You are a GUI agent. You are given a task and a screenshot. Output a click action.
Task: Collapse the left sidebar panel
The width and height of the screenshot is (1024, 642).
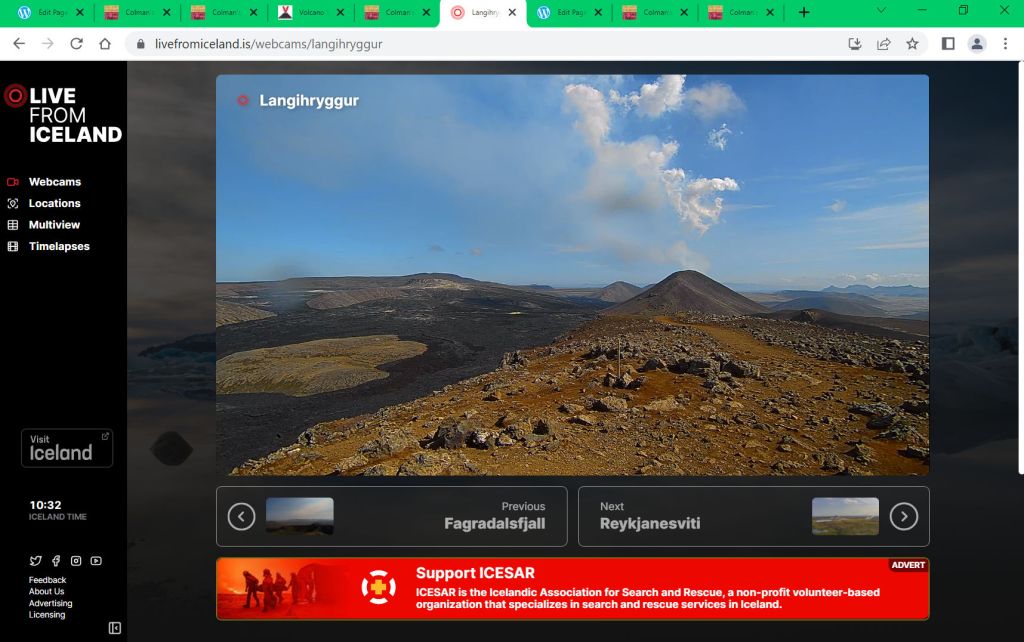tap(114, 628)
